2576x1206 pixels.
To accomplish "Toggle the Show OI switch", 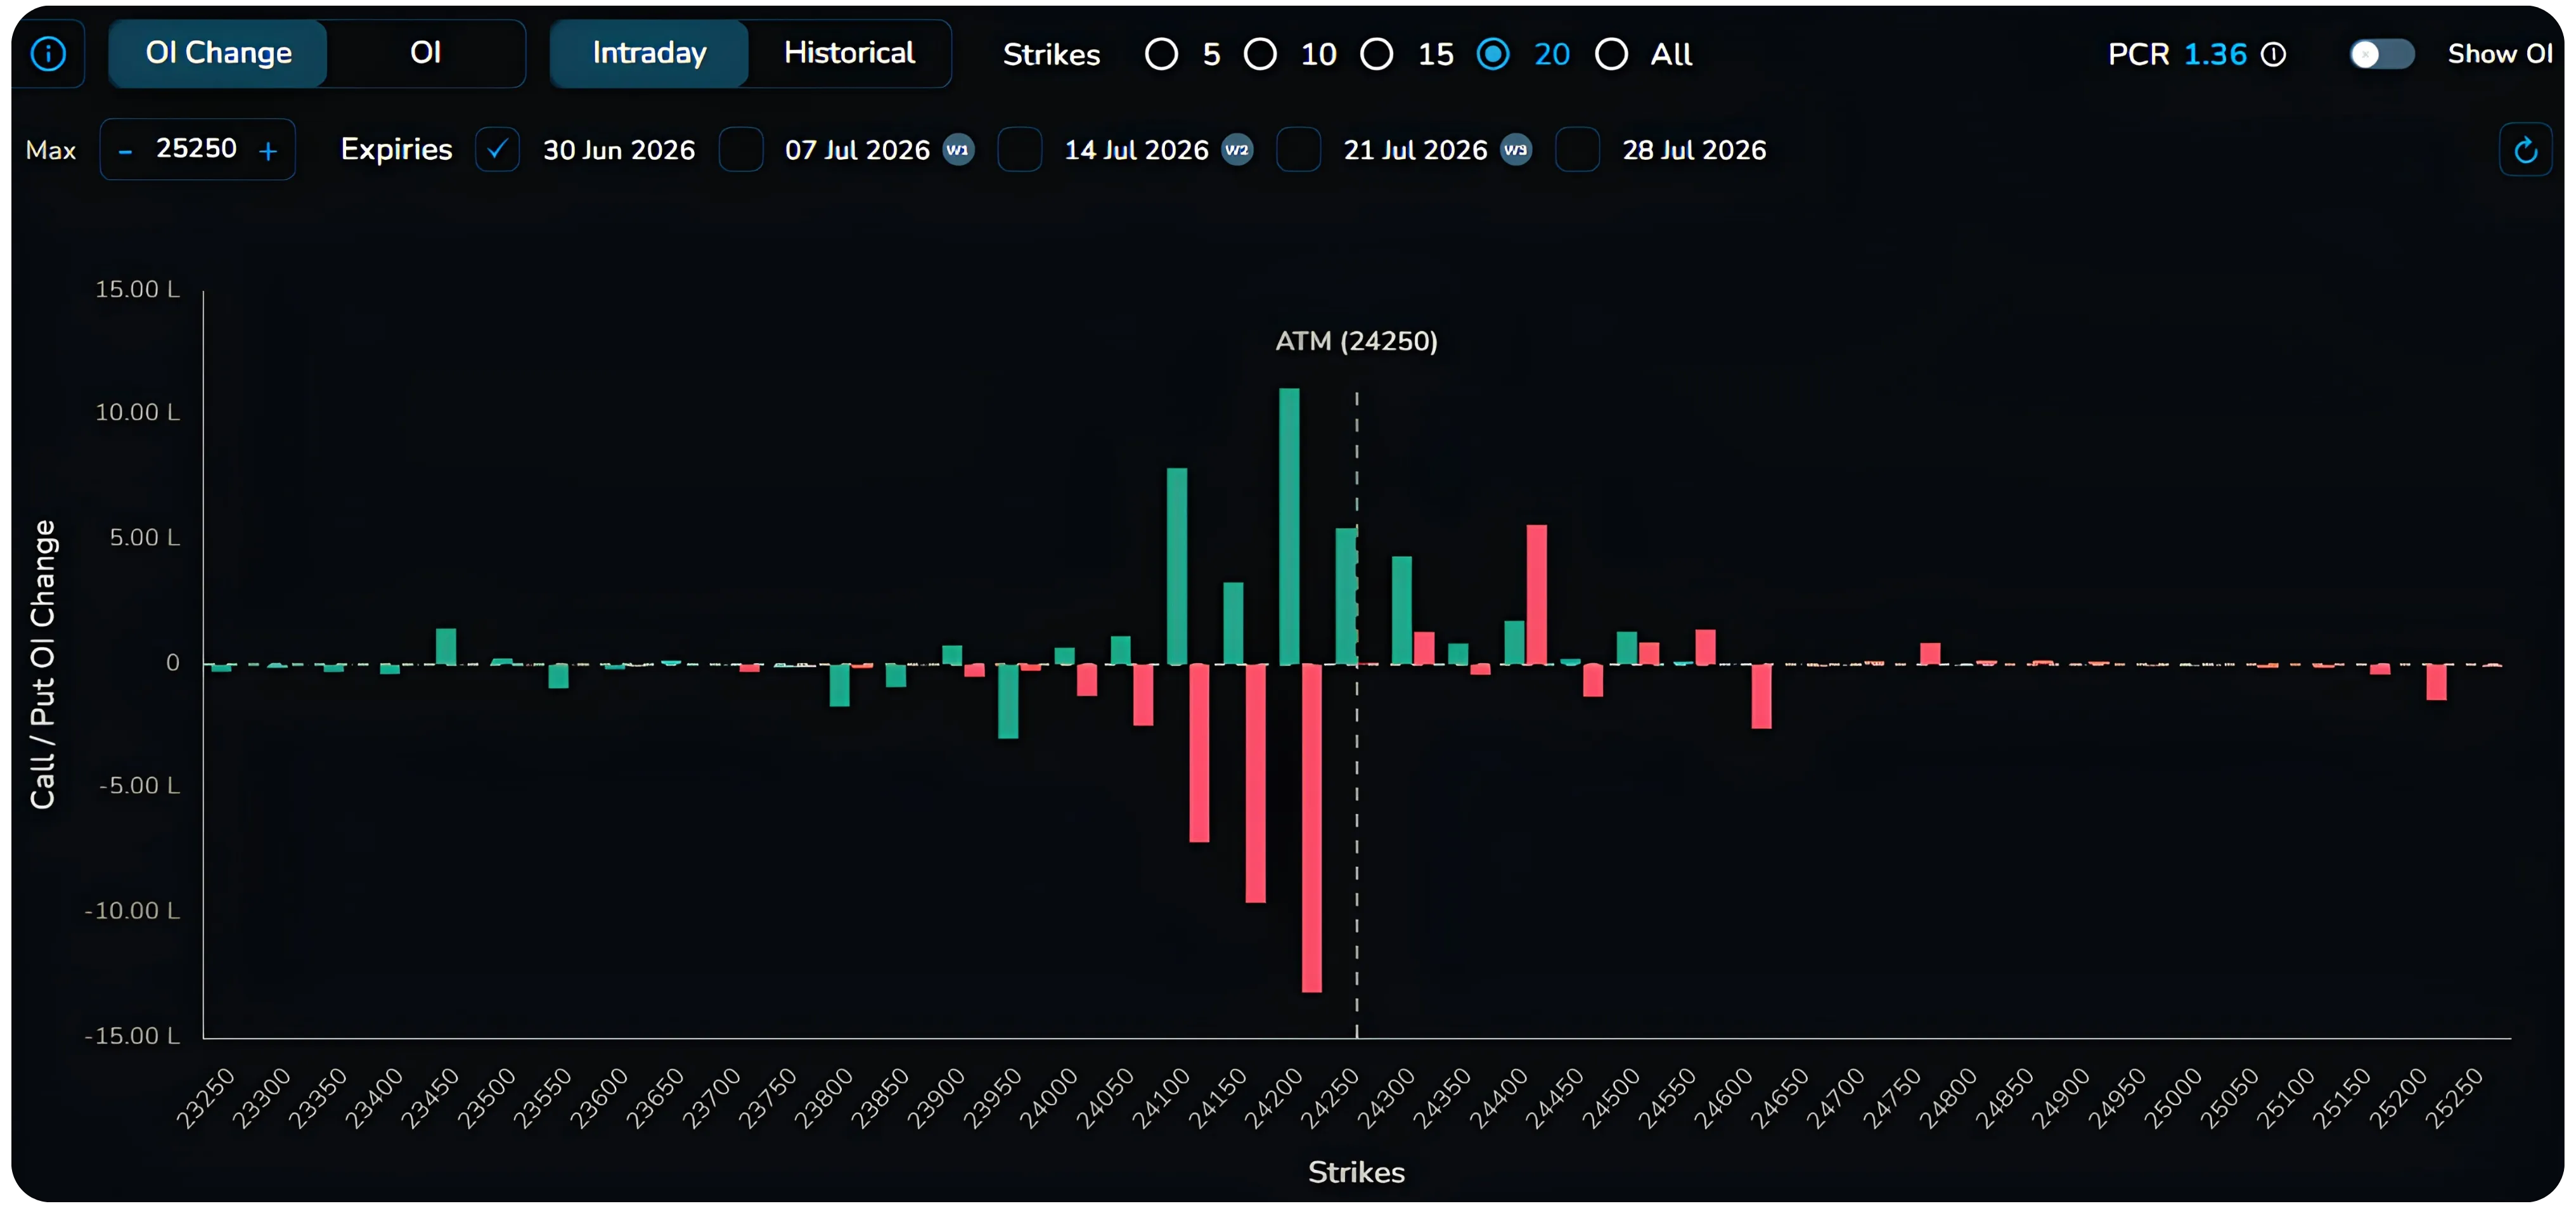I will [x=2381, y=54].
